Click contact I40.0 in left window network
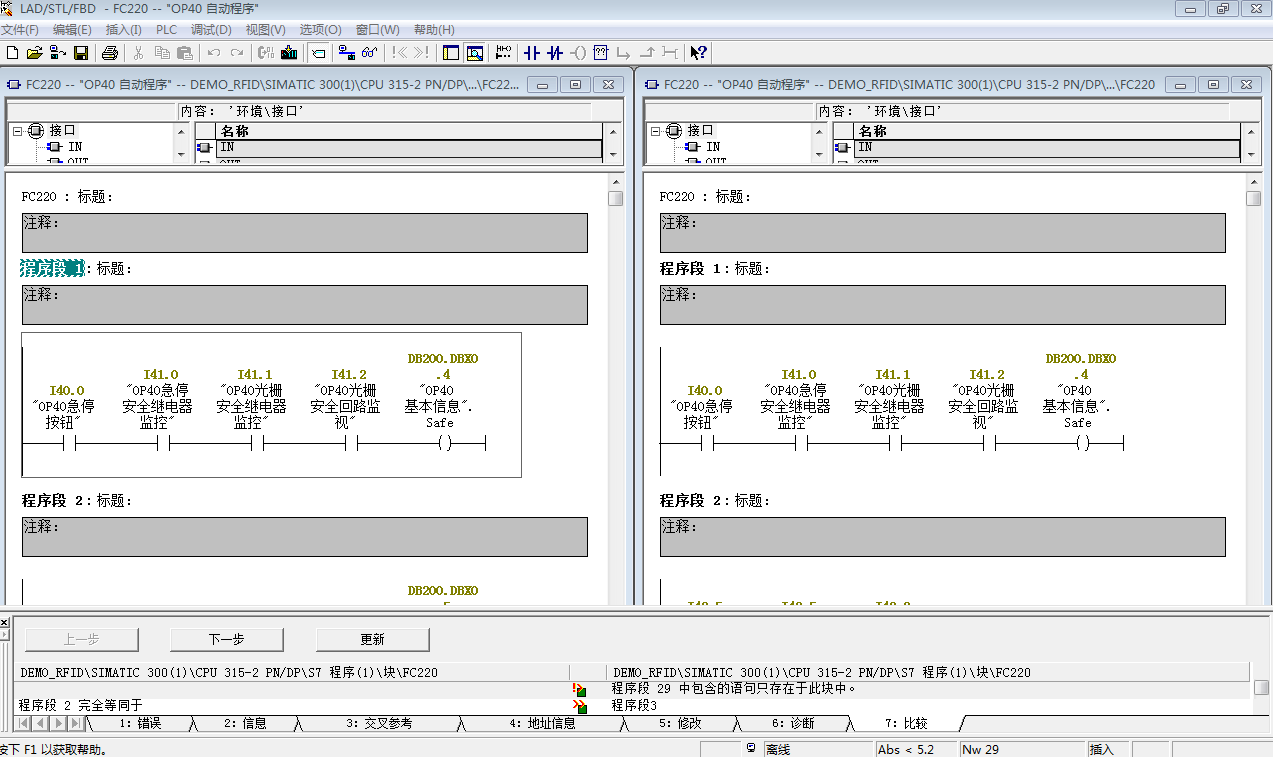The width and height of the screenshot is (1273, 757). (x=69, y=443)
